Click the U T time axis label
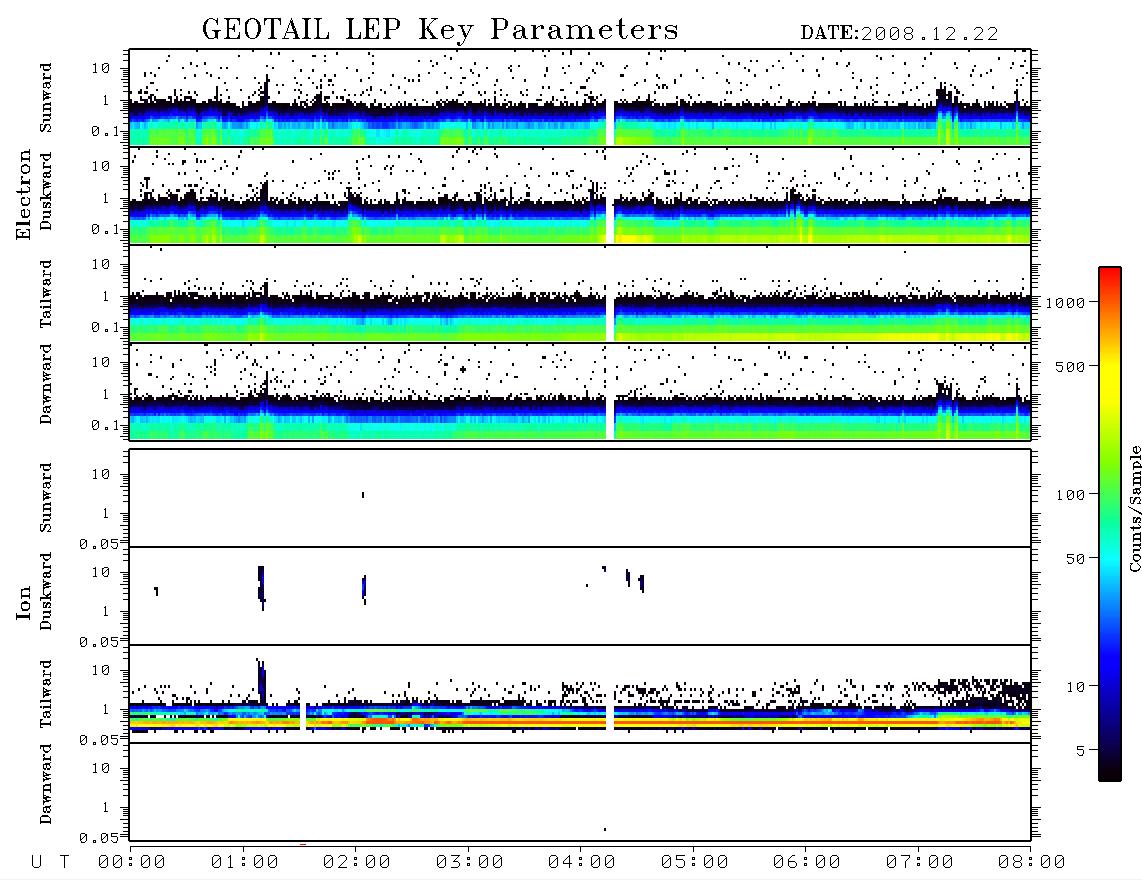This screenshot has height=880, width=1142. pyautogui.click(x=50, y=862)
